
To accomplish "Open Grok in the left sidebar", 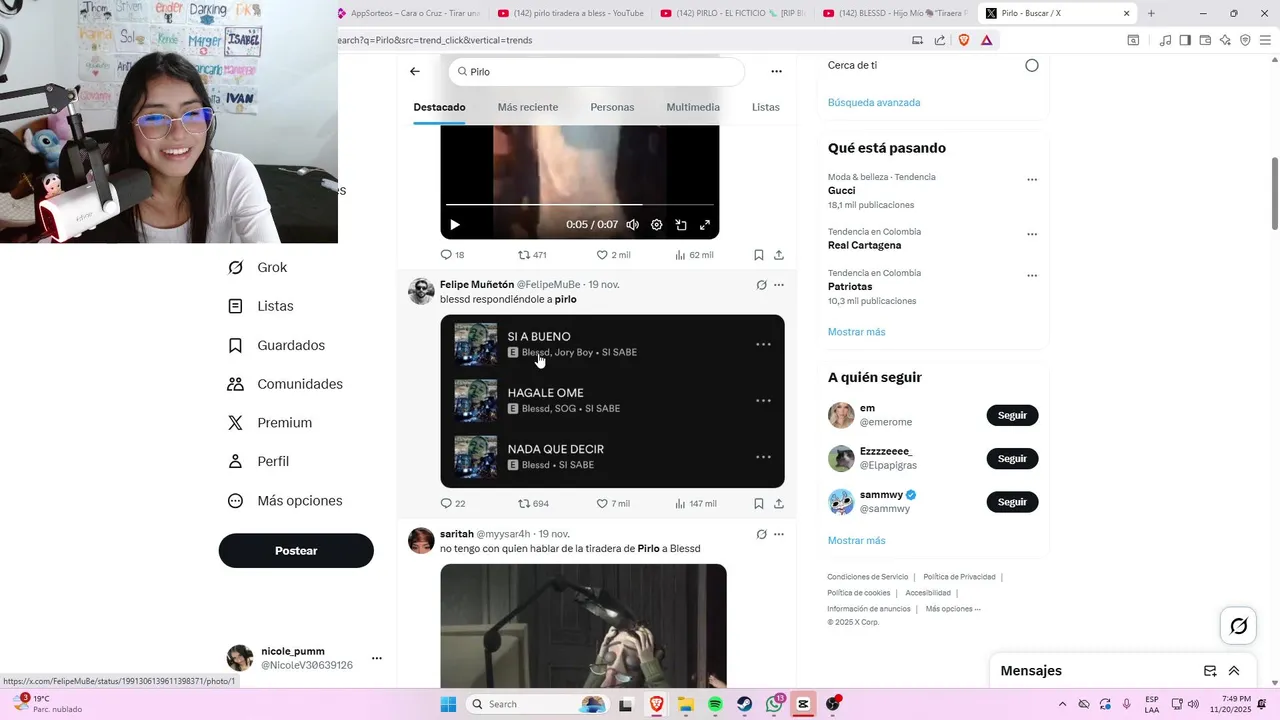I will click(257, 268).
